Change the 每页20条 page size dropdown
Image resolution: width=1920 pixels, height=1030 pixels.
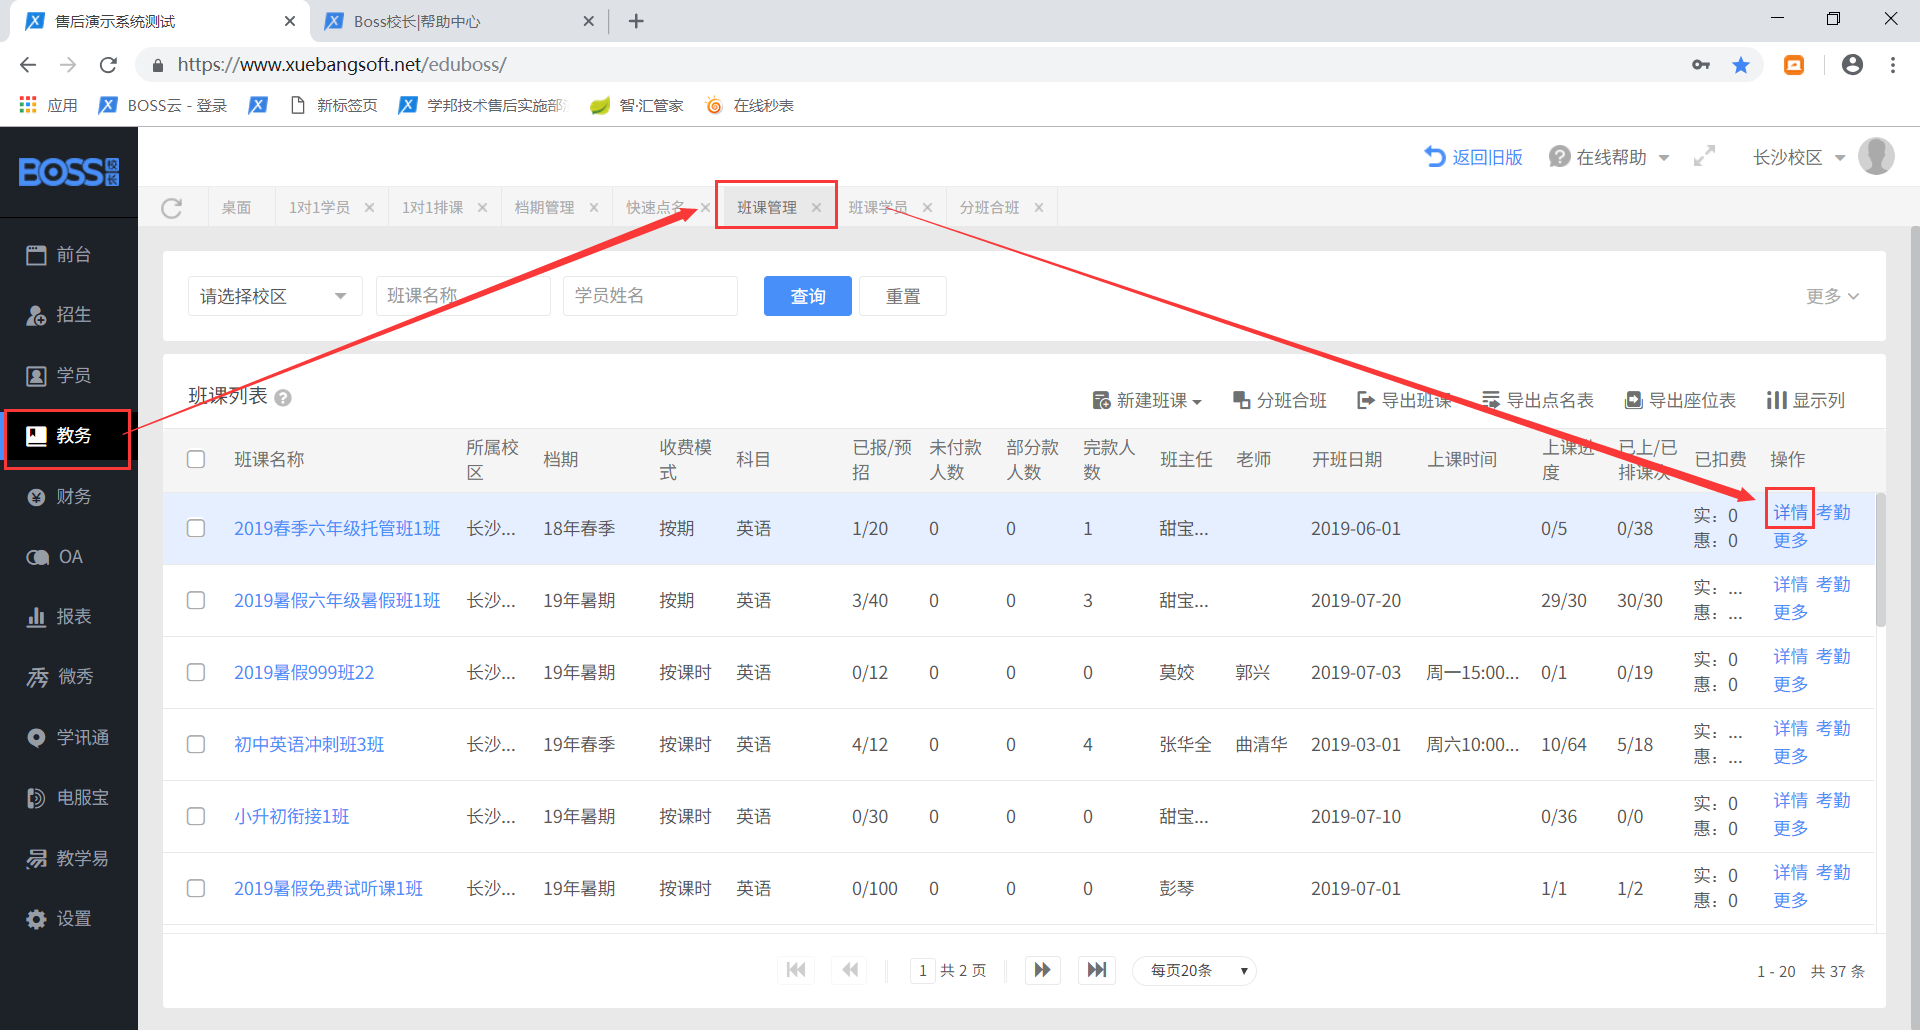(1194, 970)
